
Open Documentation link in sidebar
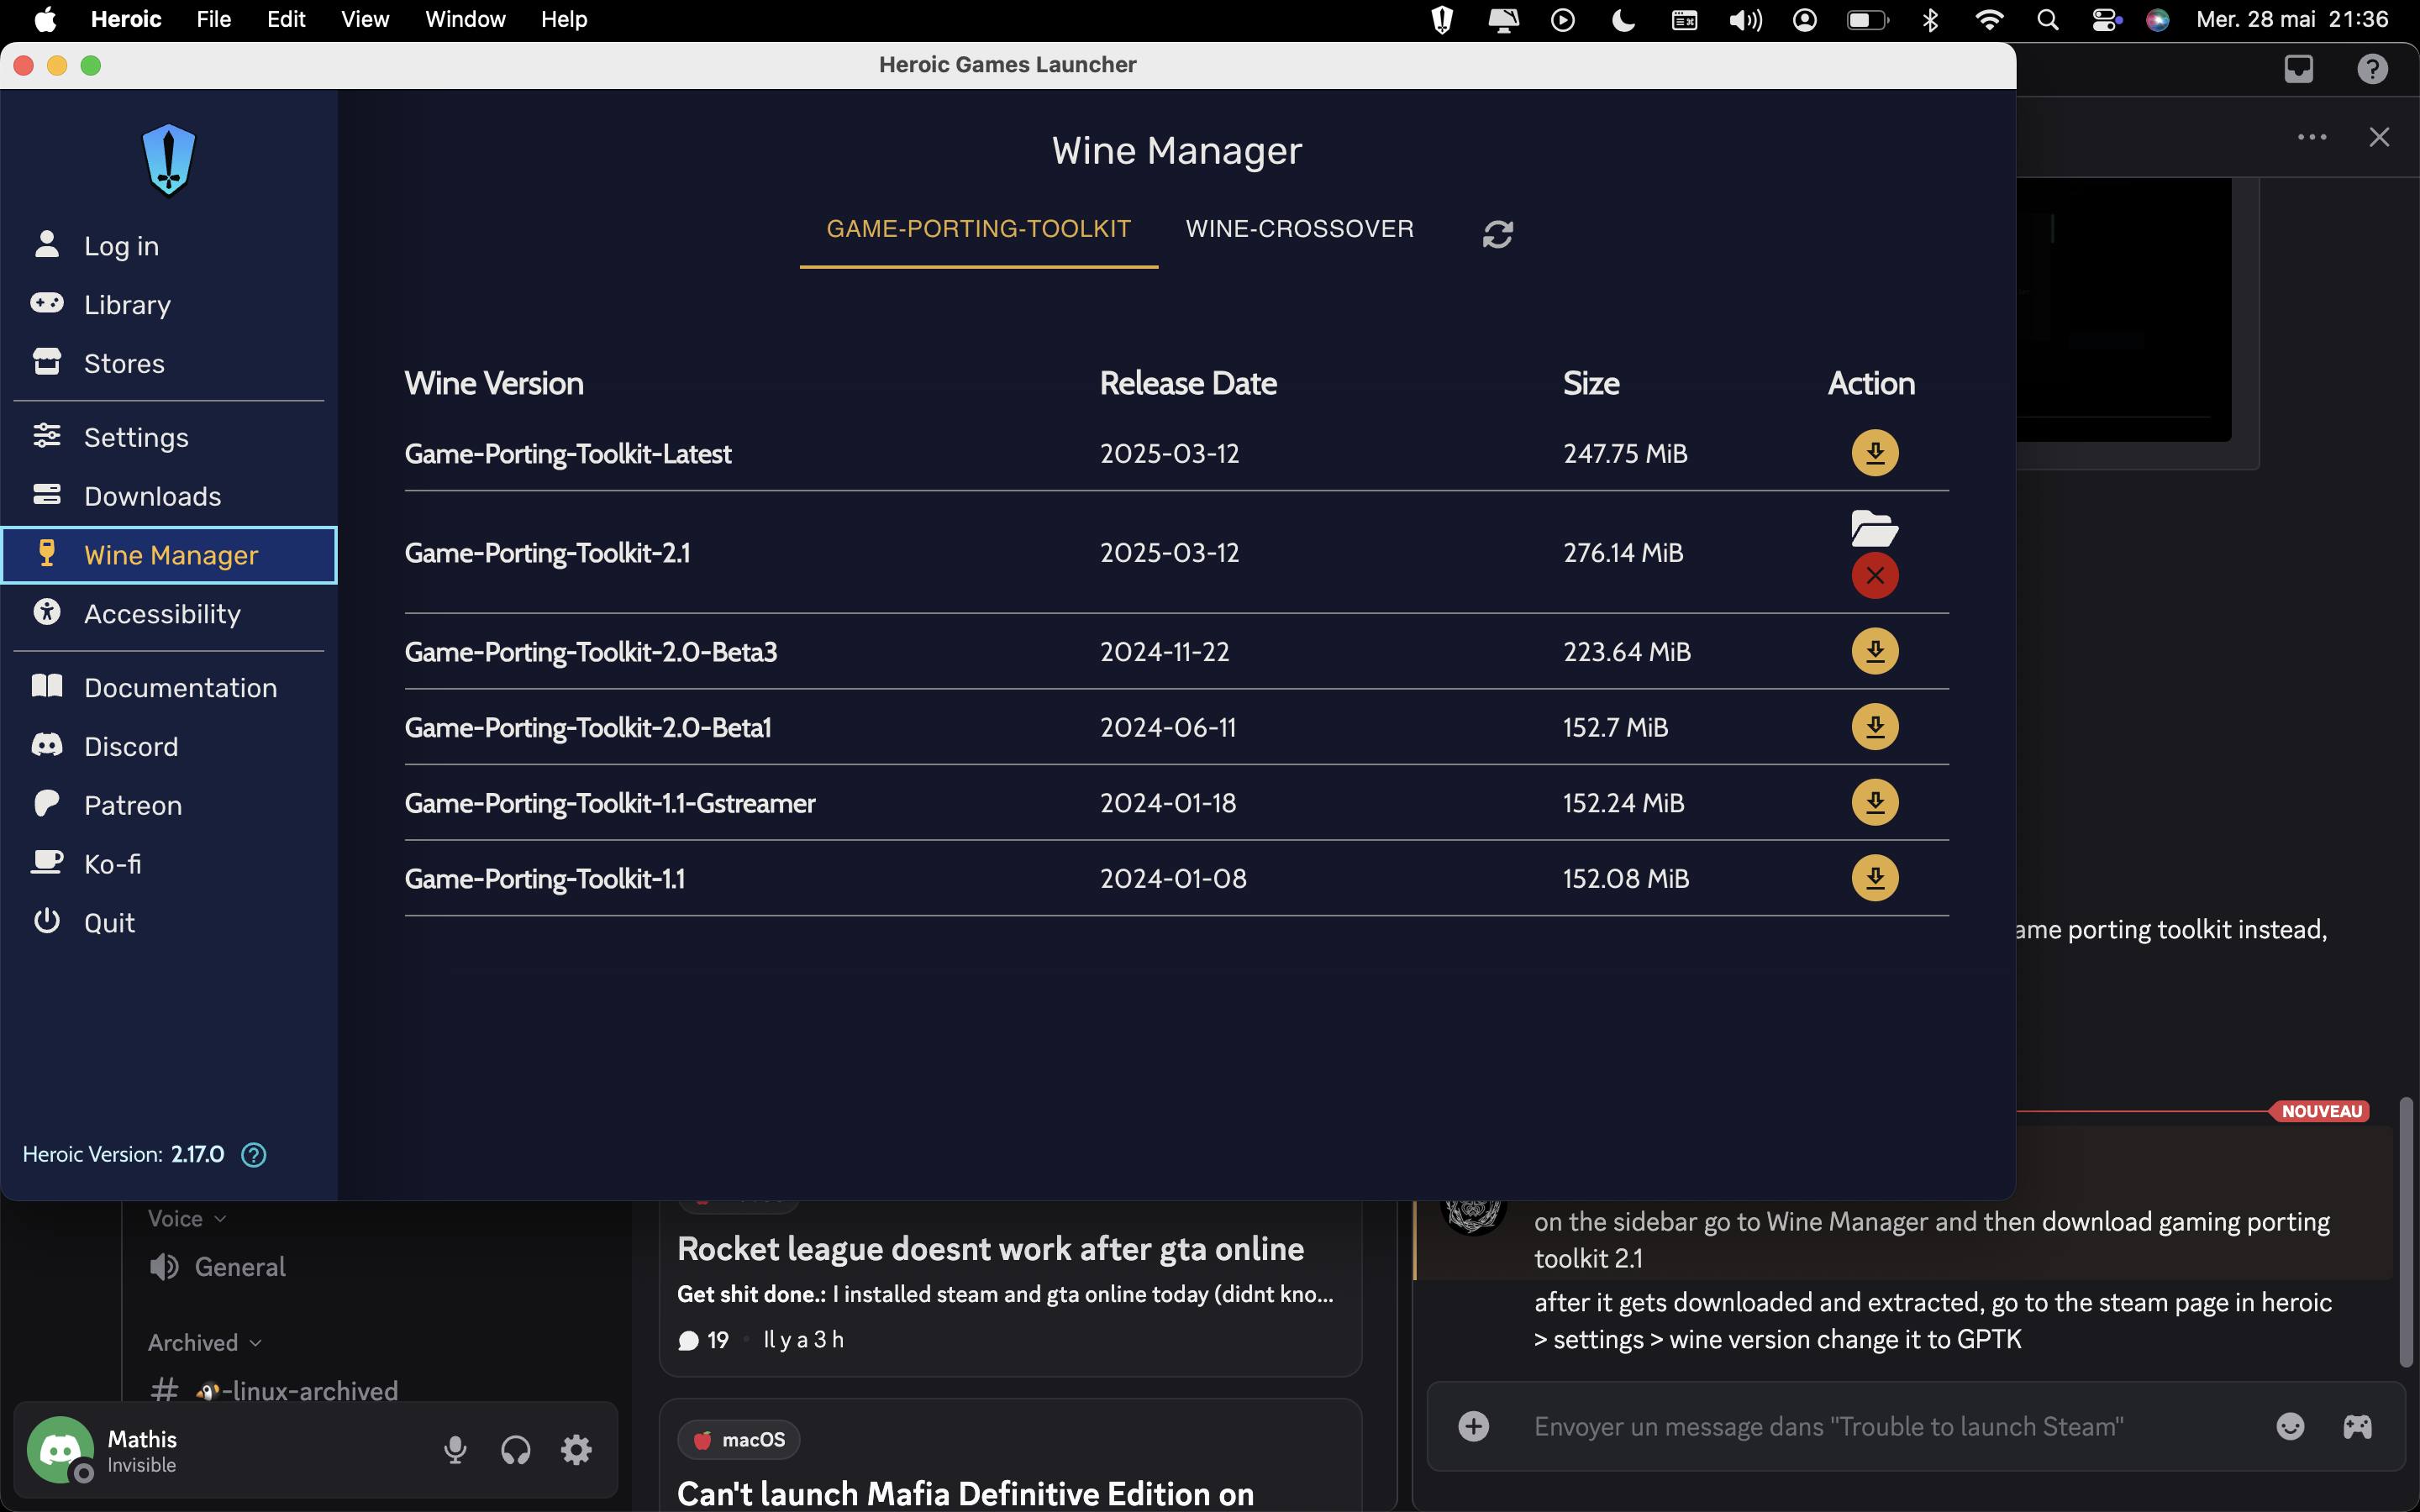(x=168, y=687)
